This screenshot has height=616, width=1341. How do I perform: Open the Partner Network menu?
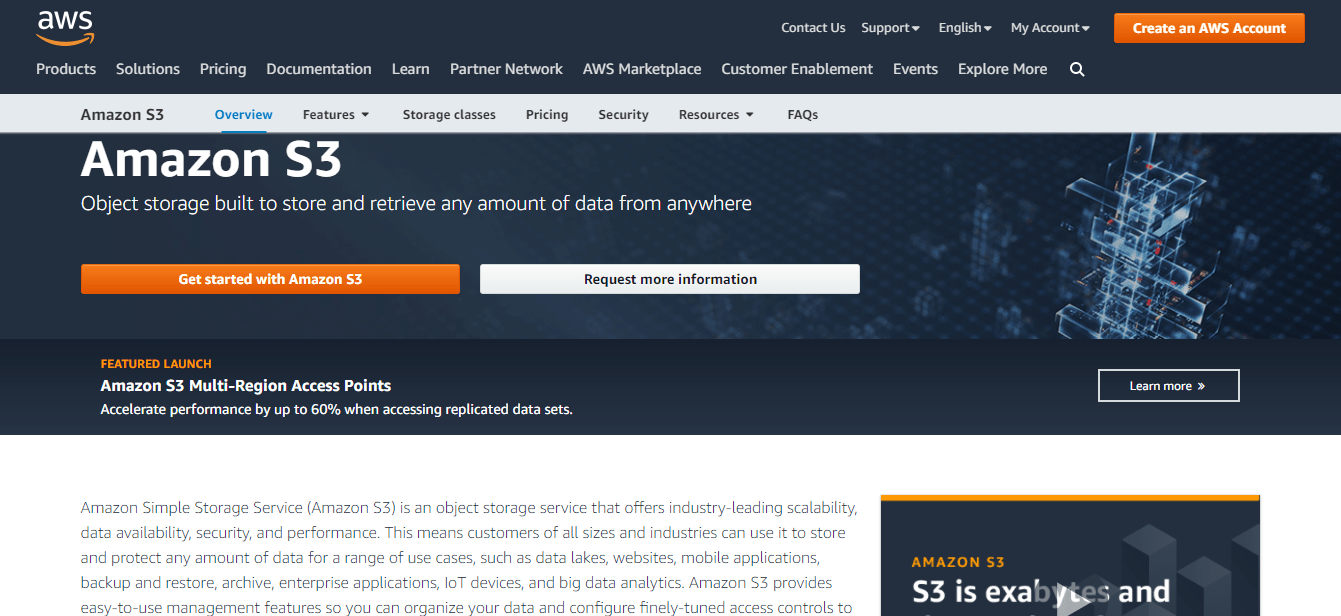click(x=506, y=69)
